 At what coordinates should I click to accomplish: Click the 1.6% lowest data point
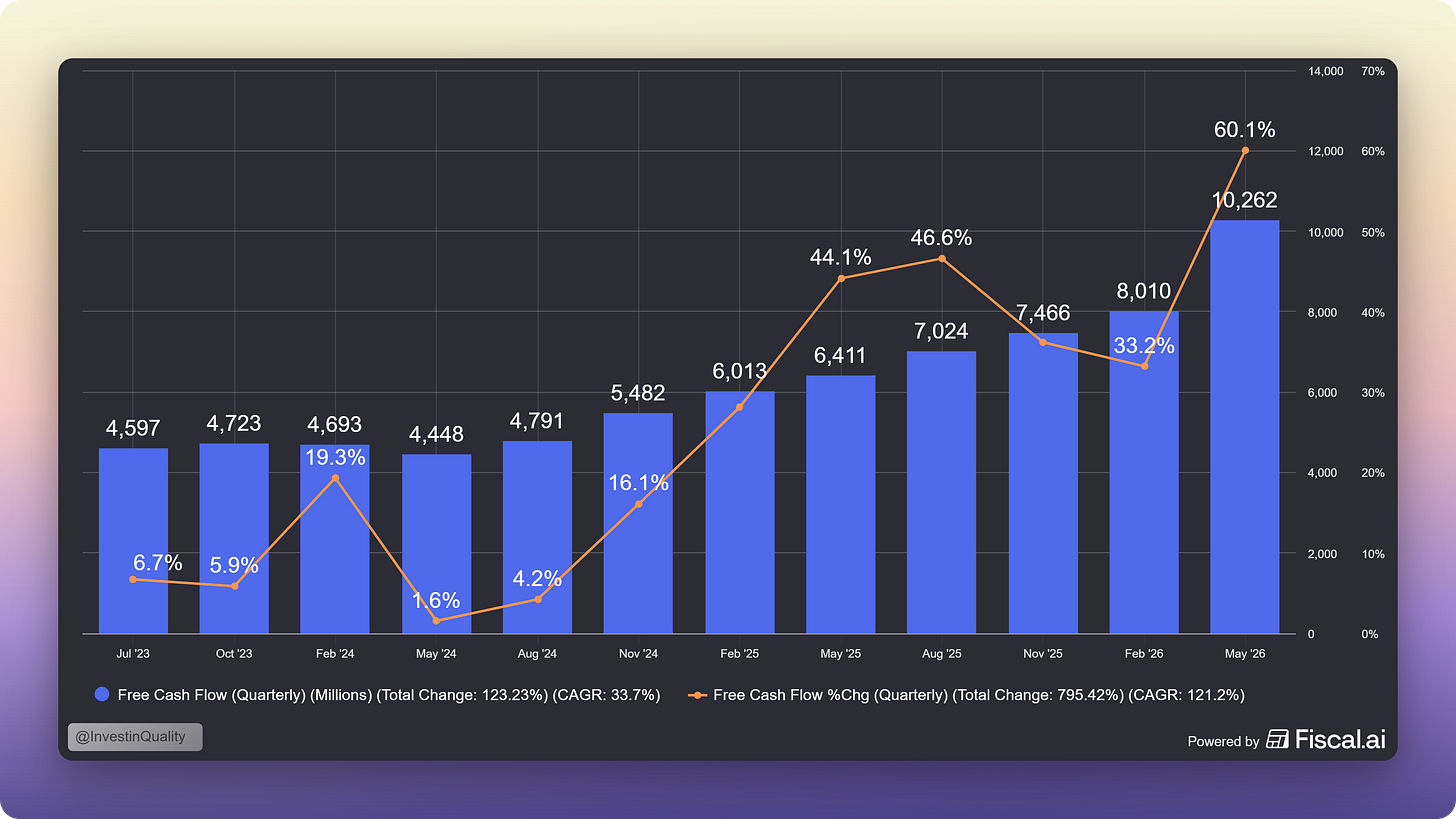[x=437, y=621]
